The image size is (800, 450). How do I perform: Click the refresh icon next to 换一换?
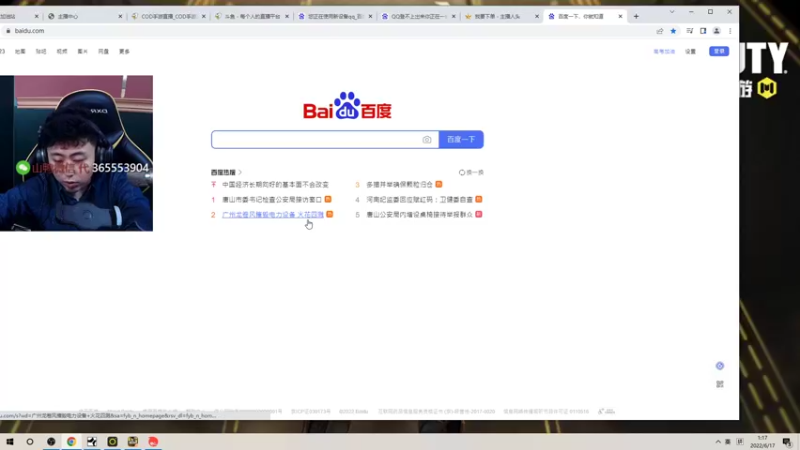tap(462, 172)
